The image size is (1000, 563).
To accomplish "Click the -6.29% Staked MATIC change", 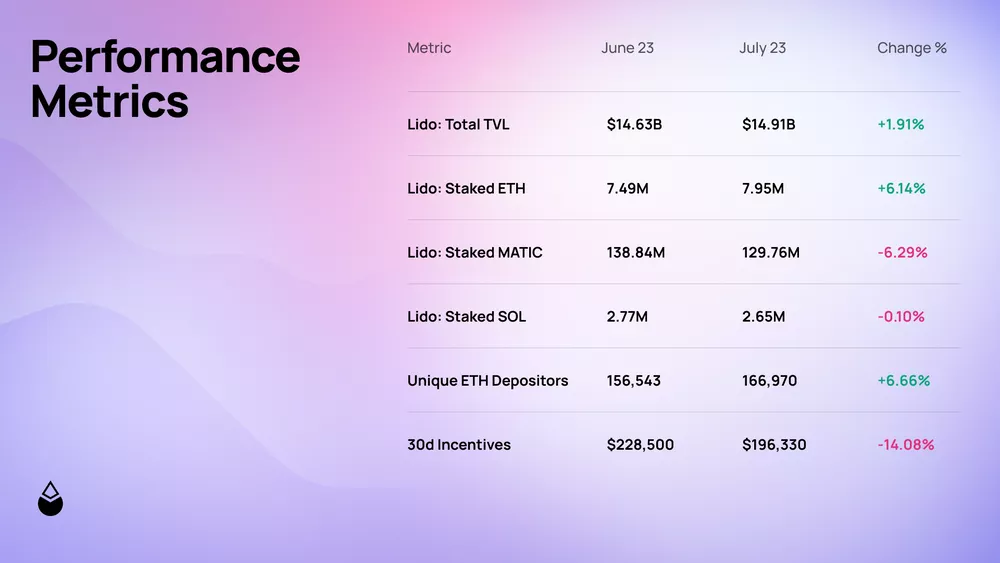I will coord(902,253).
